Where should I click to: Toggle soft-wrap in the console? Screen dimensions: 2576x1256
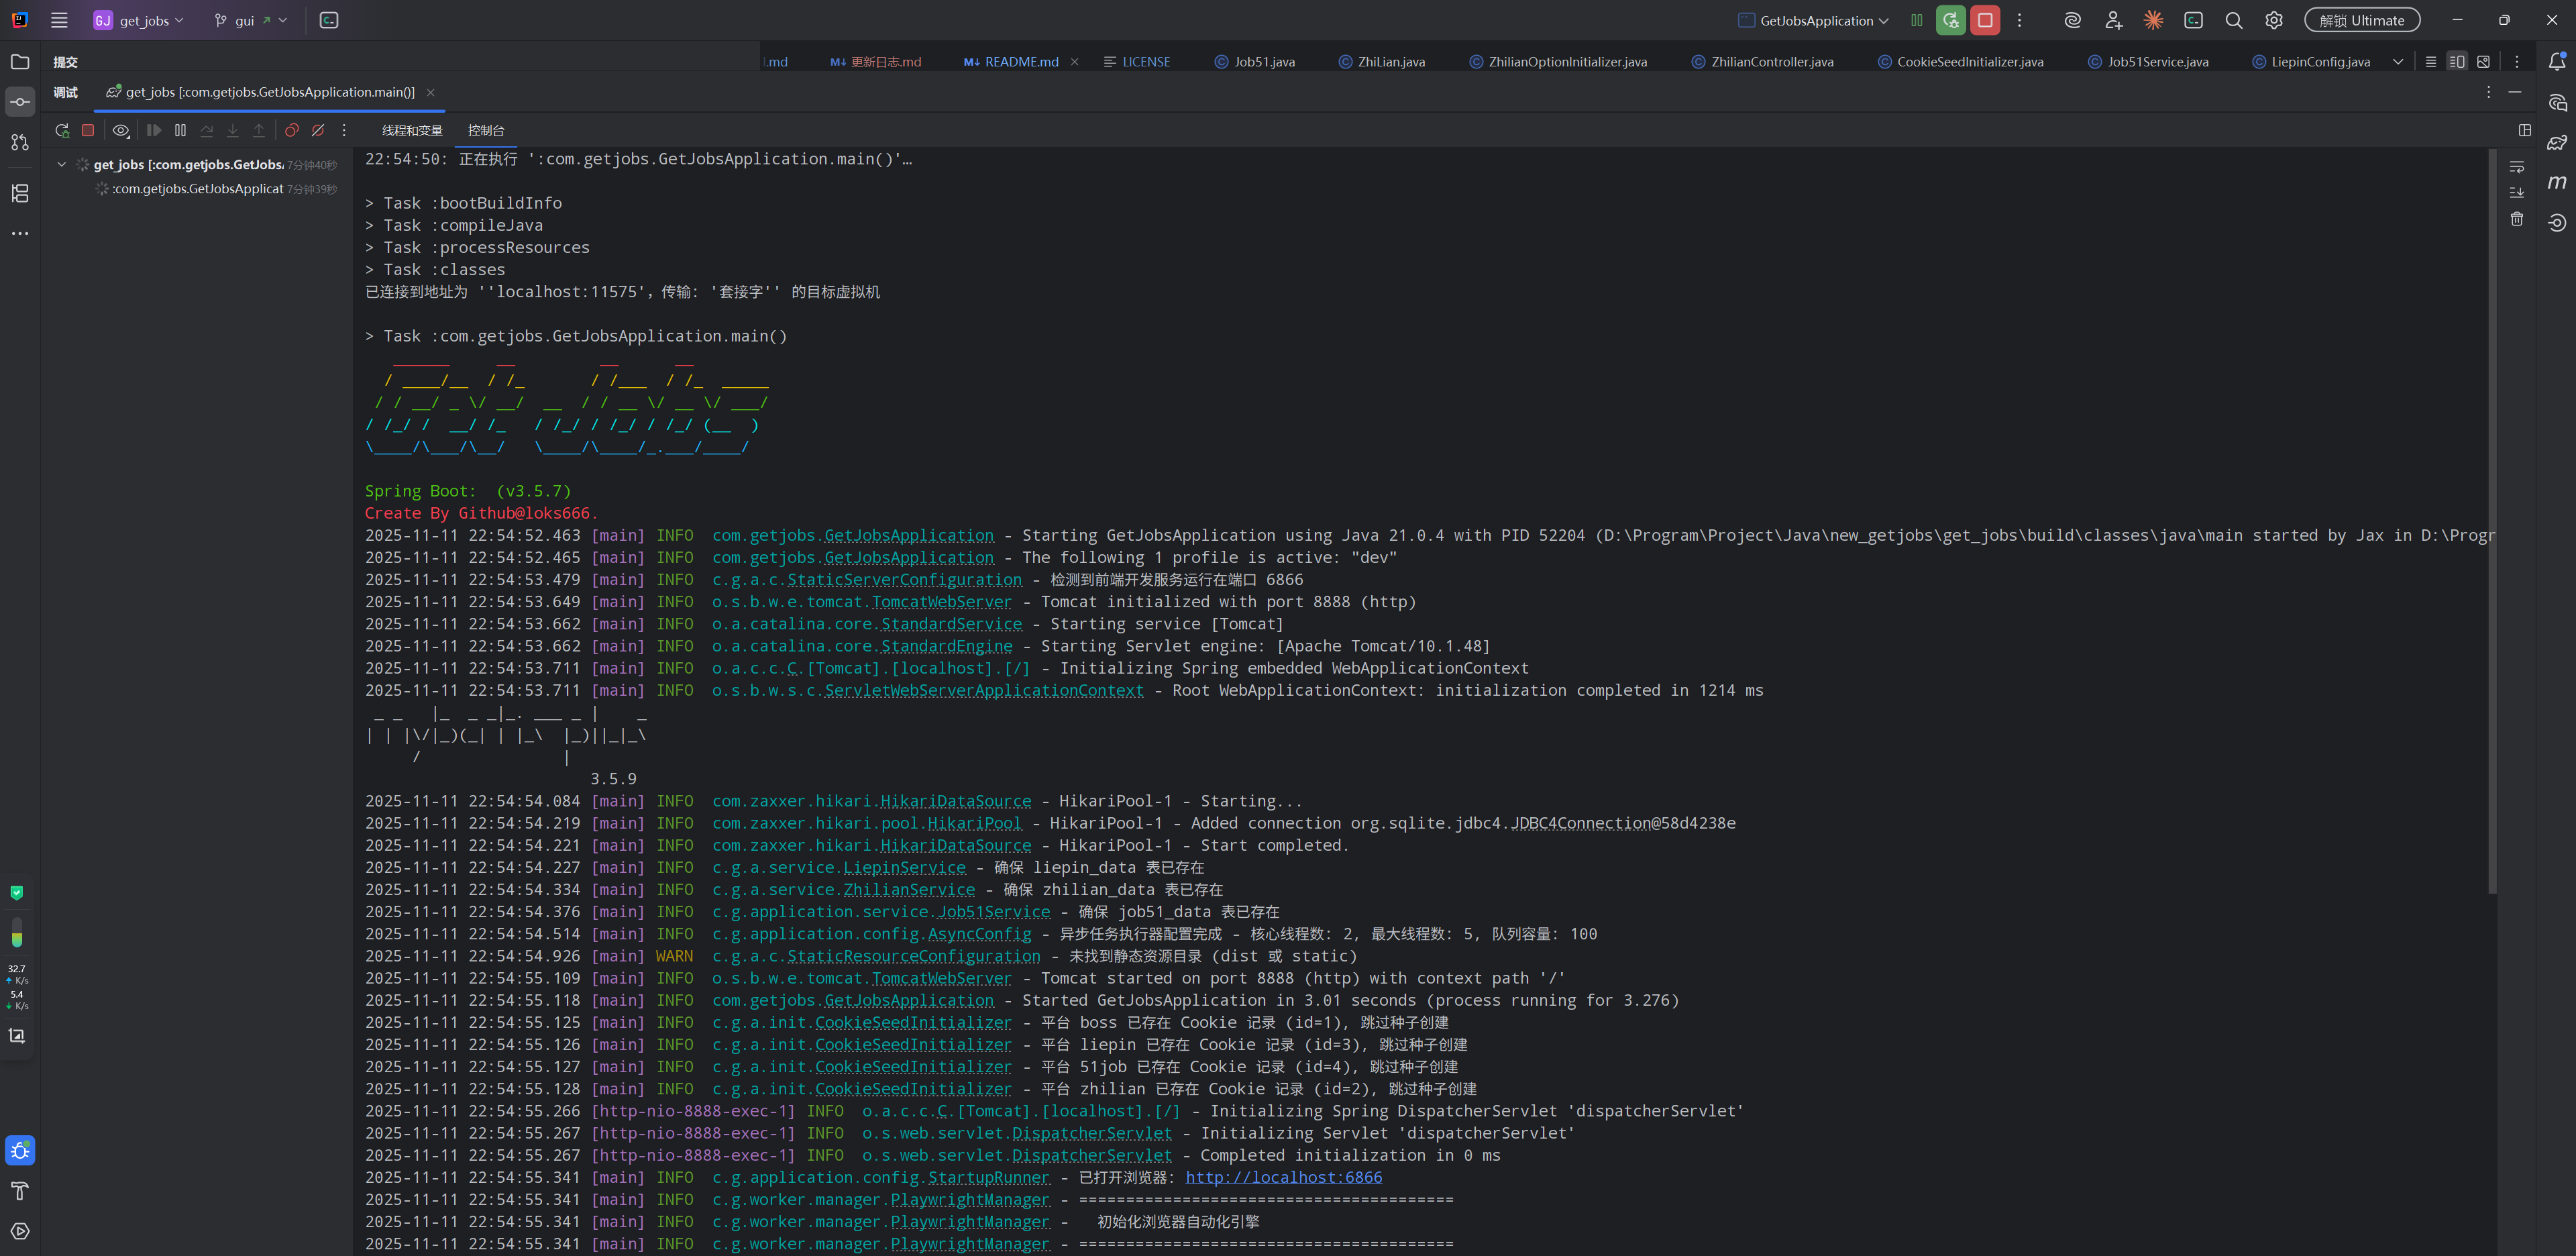point(2518,166)
